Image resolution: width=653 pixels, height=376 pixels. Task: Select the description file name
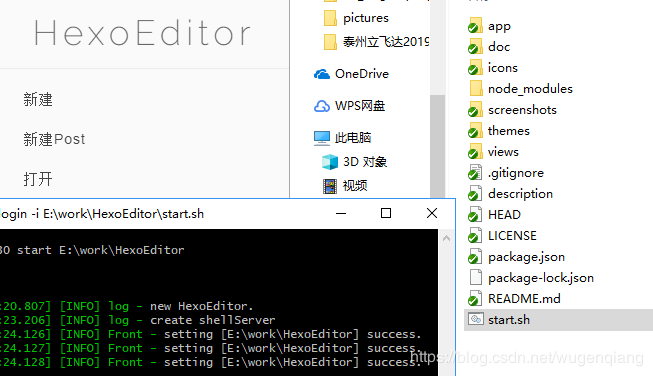click(x=520, y=194)
